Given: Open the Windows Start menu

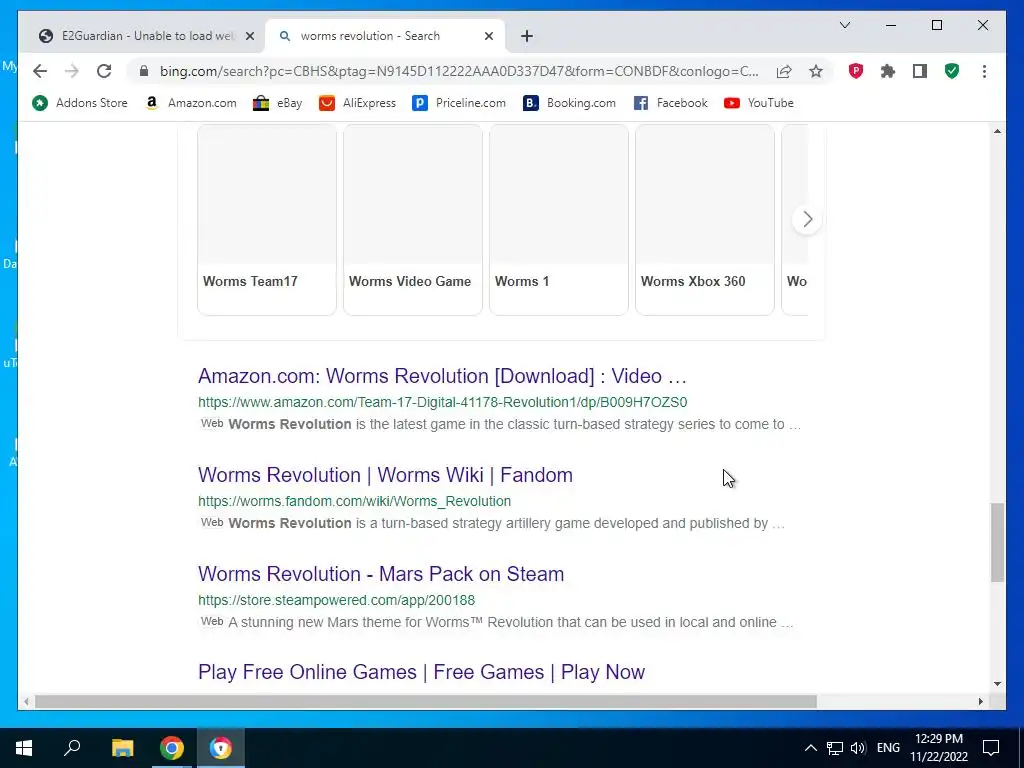Looking at the screenshot, I should pyautogui.click(x=24, y=748).
